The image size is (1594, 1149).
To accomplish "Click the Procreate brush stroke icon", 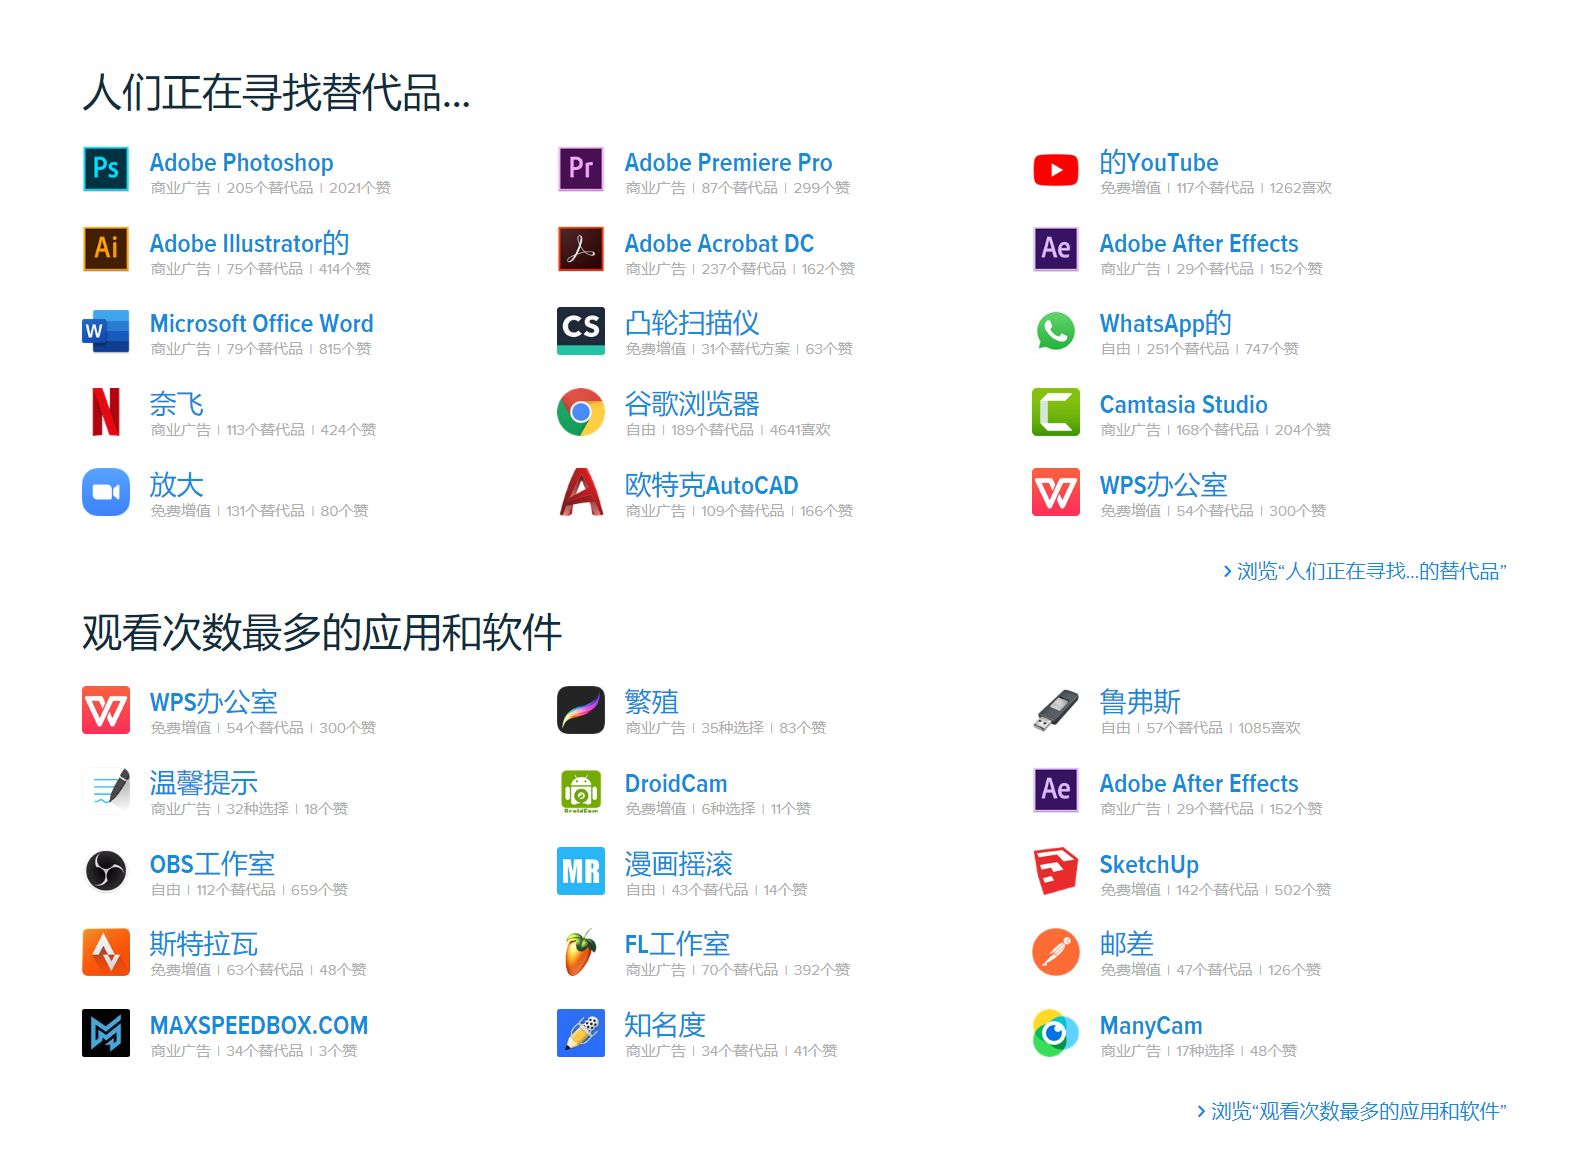I will [x=581, y=709].
